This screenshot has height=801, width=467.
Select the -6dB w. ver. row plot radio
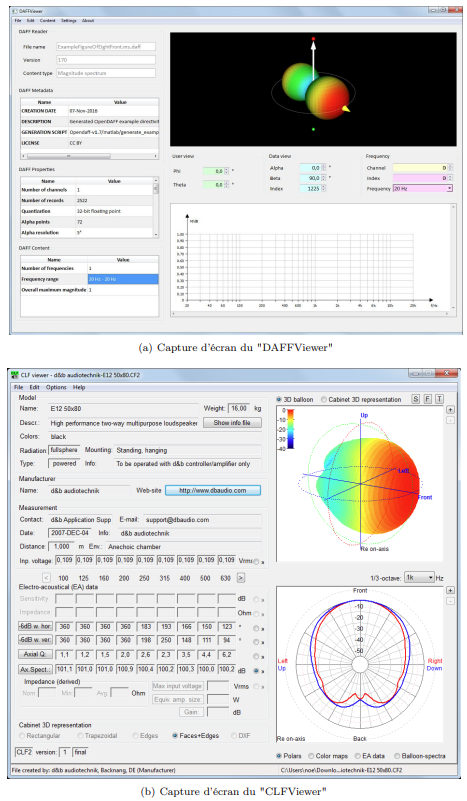(256, 642)
